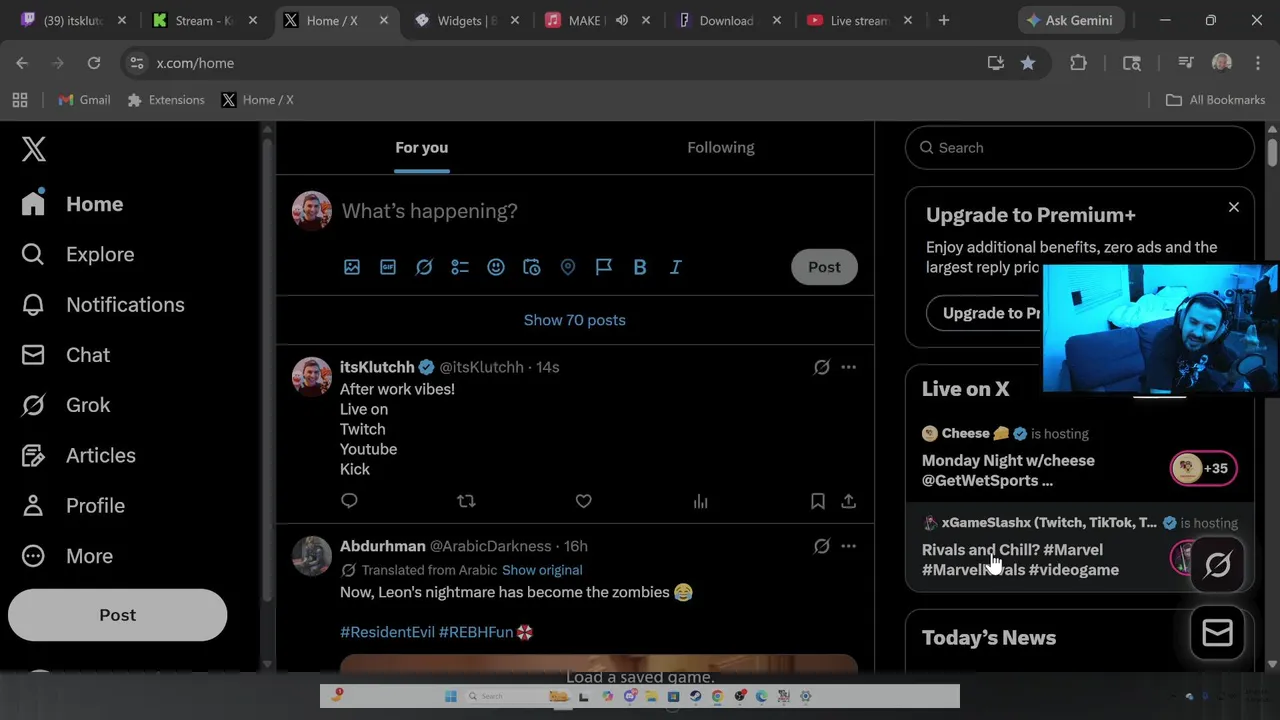This screenshot has width=1280, height=720.
Task: Open floating Grok button
Action: click(1217, 565)
